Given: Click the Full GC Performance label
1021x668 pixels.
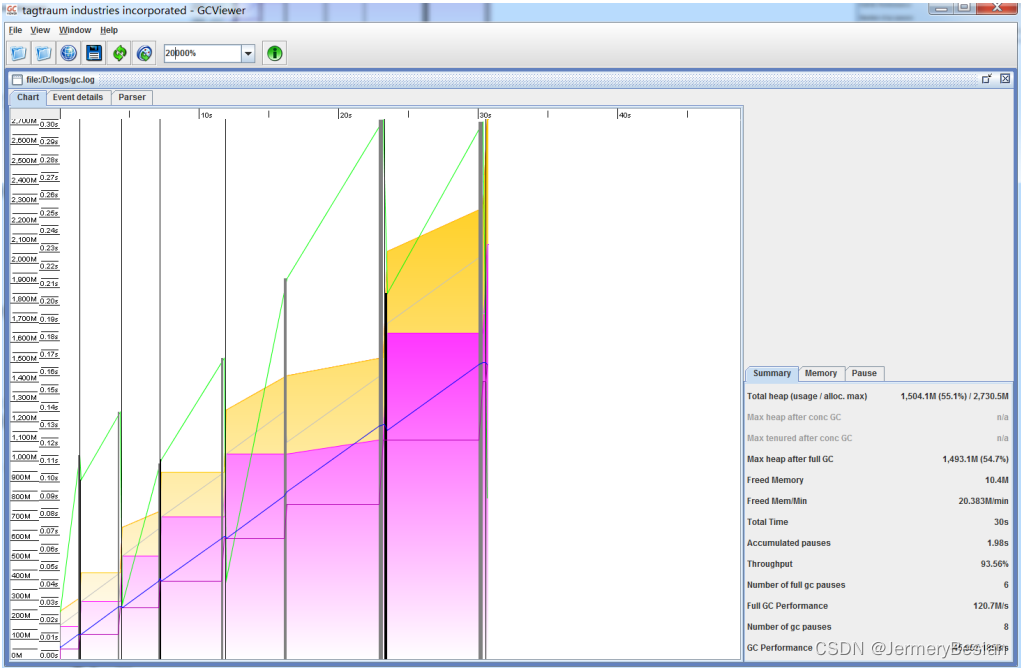Looking at the screenshot, I should coord(787,605).
